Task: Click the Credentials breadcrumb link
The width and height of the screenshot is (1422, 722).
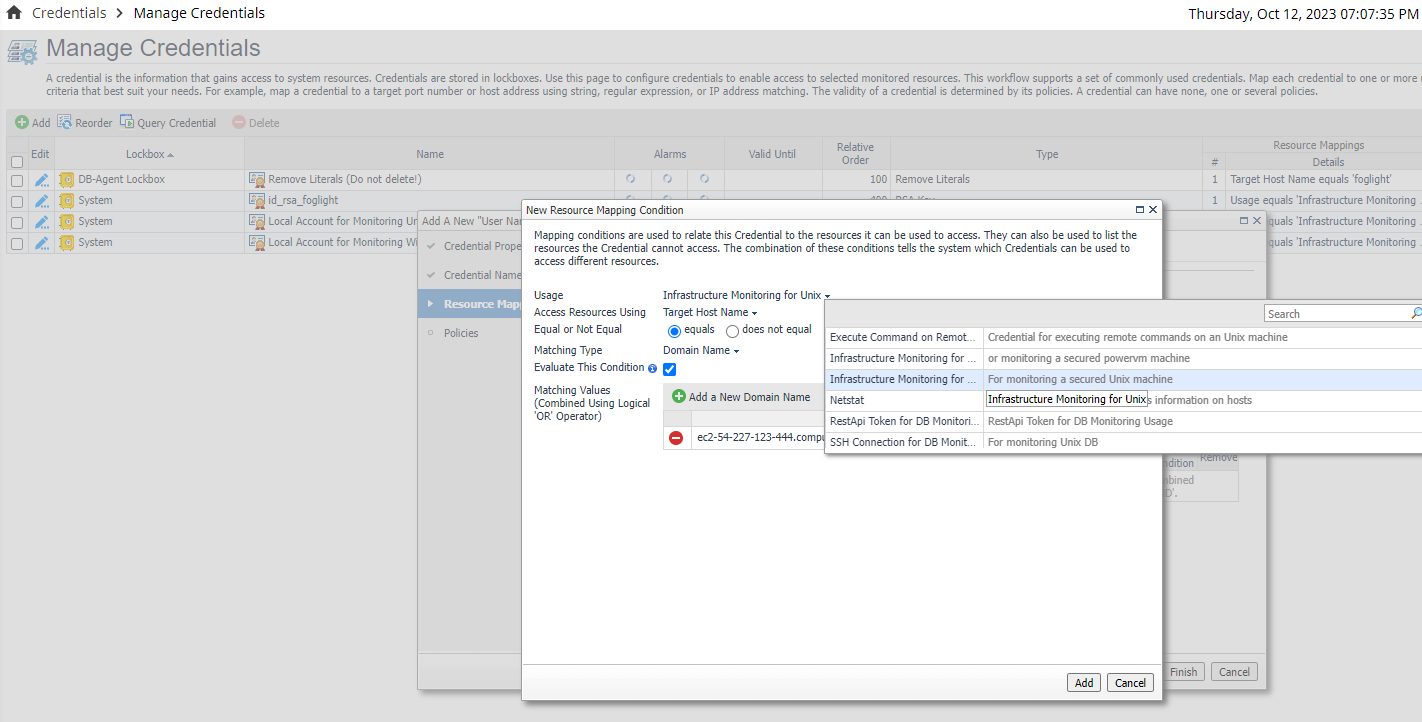Action: (x=69, y=13)
